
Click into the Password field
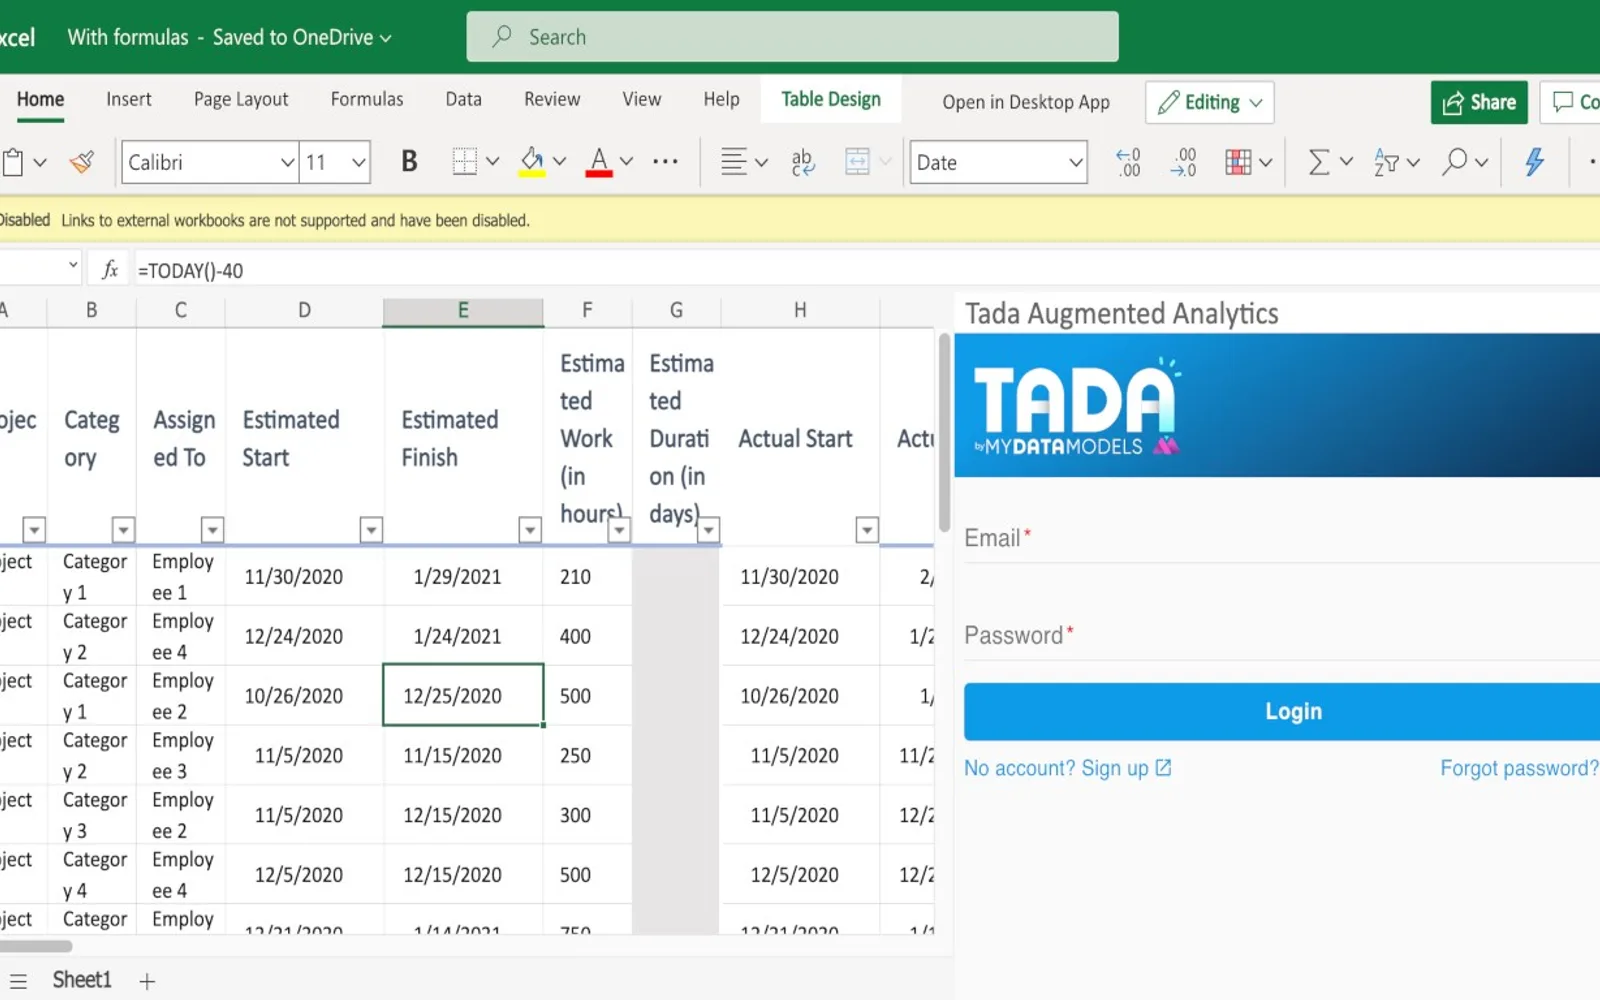tap(1282, 636)
